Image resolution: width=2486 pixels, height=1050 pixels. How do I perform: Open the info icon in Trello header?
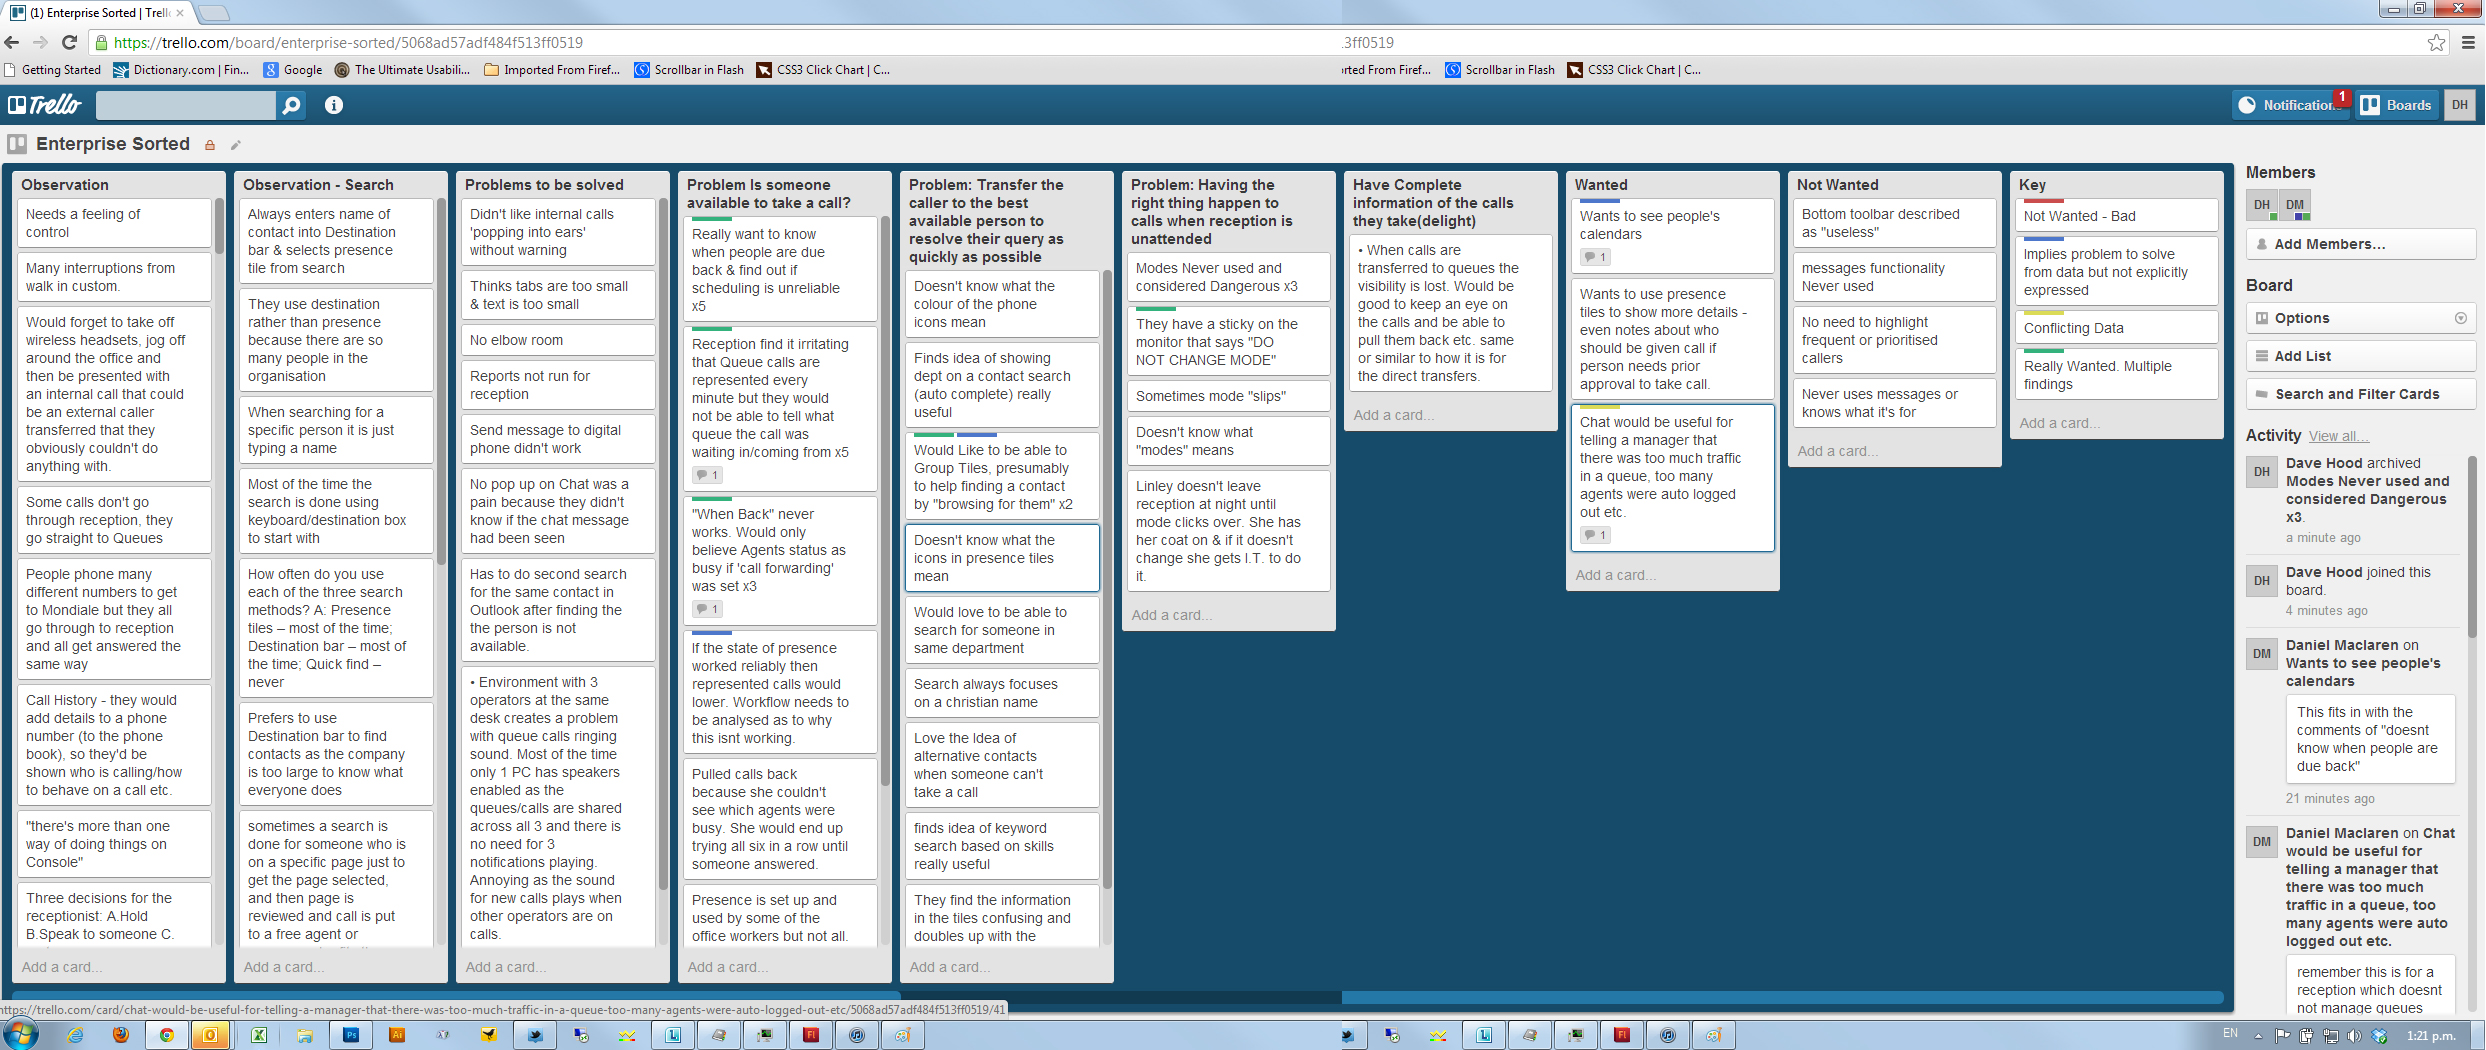coord(334,105)
